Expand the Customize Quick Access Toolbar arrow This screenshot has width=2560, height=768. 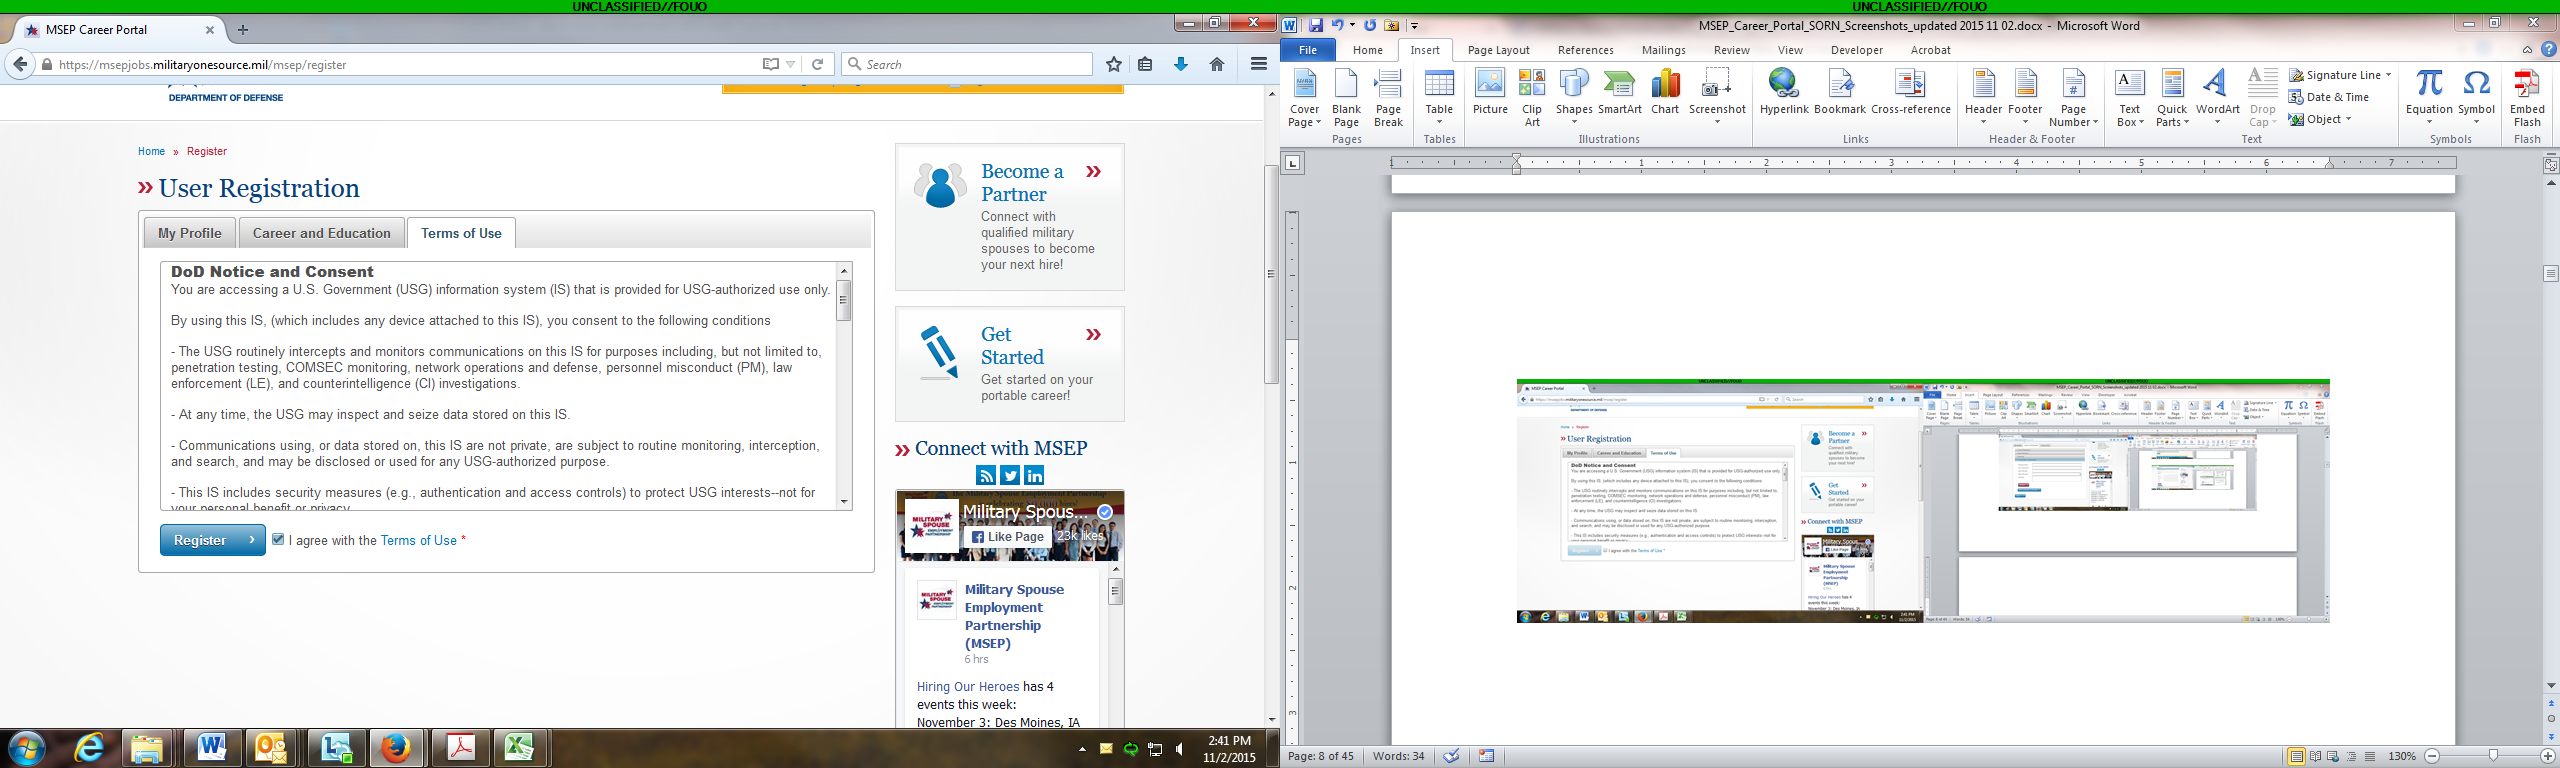pyautogui.click(x=1415, y=26)
